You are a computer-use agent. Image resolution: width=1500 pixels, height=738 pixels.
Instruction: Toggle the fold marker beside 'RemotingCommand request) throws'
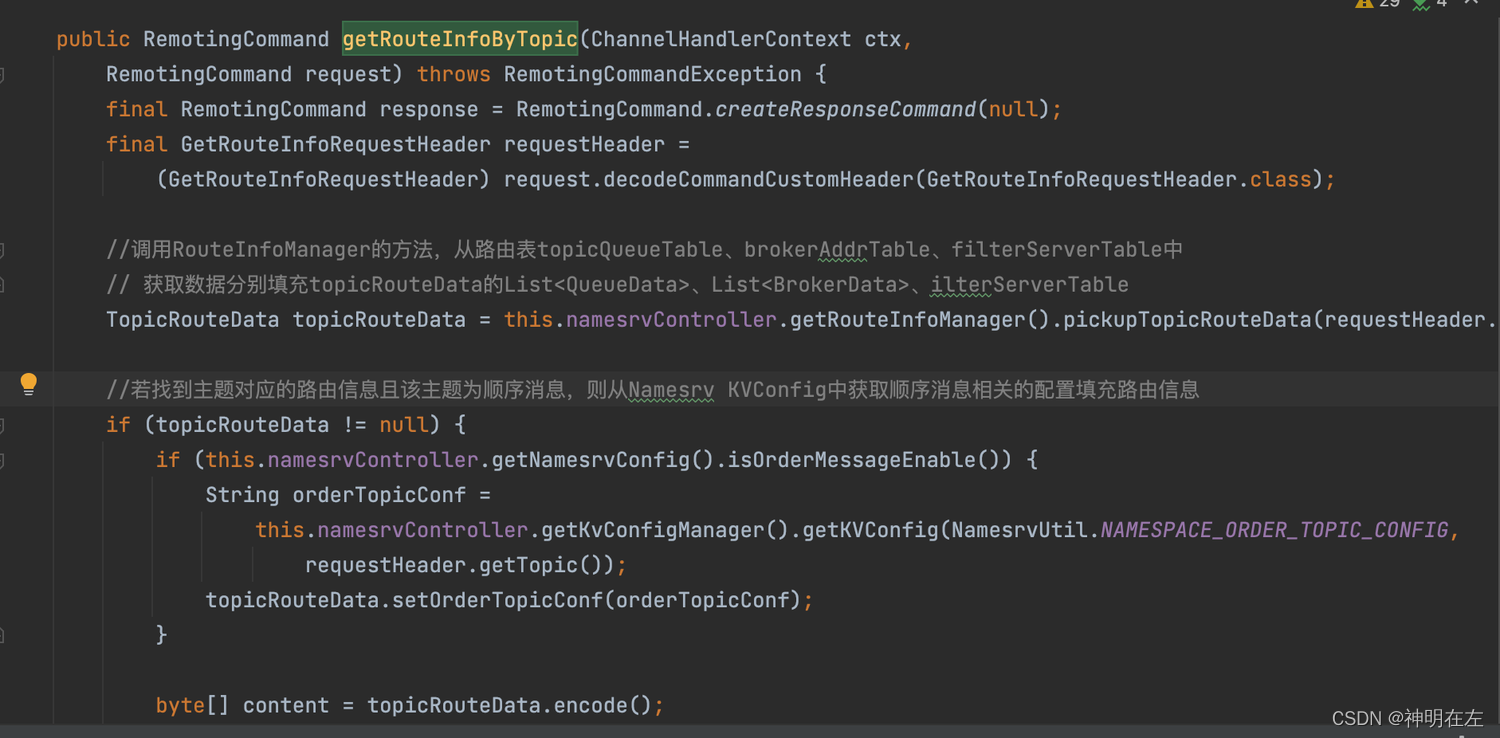(x=3, y=75)
